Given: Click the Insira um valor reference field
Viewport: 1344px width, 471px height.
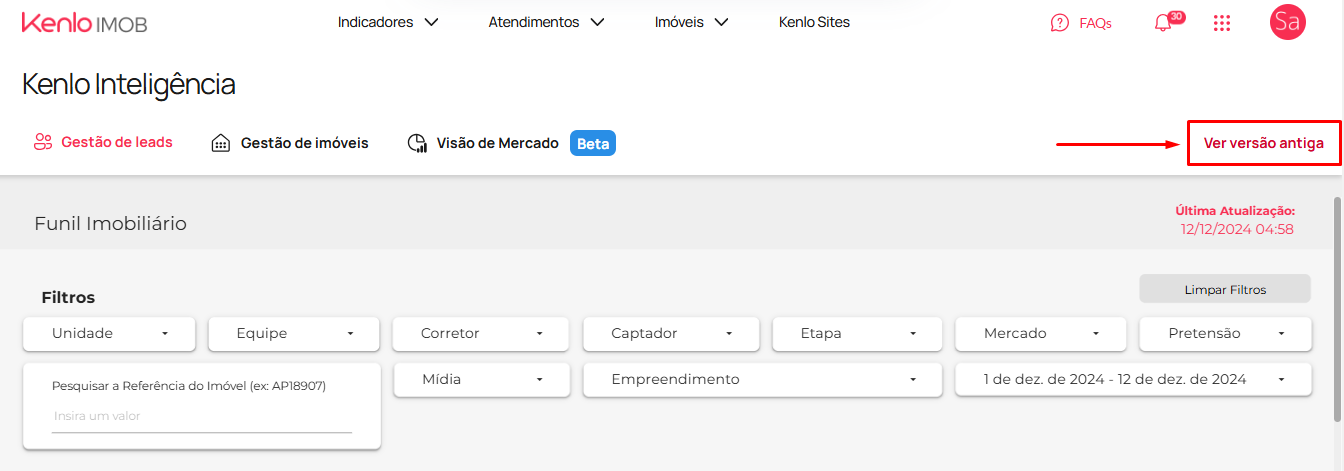Looking at the screenshot, I should click(202, 416).
